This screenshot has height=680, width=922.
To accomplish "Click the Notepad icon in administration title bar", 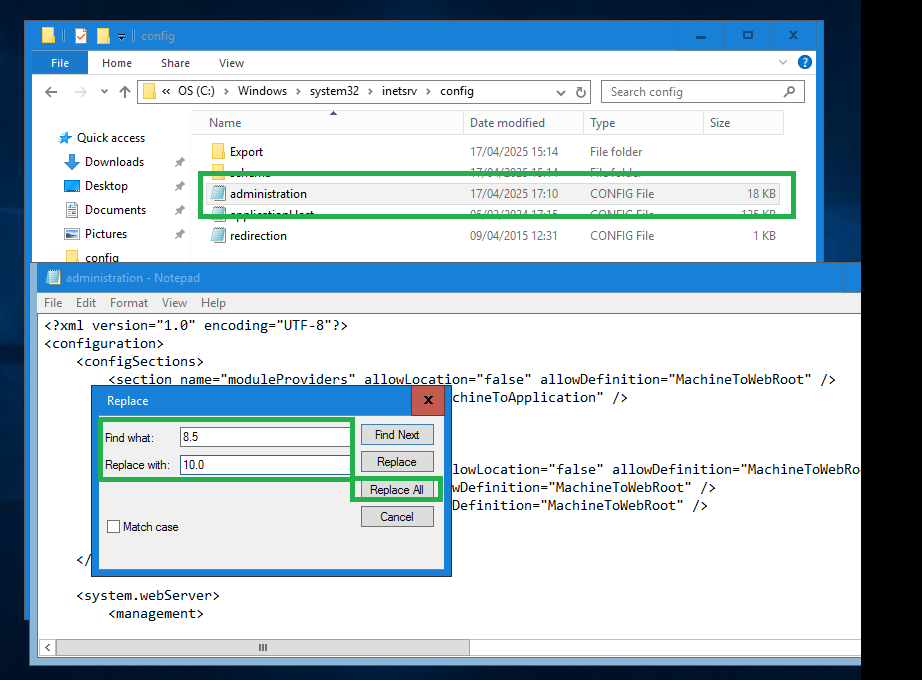I will tap(54, 277).
